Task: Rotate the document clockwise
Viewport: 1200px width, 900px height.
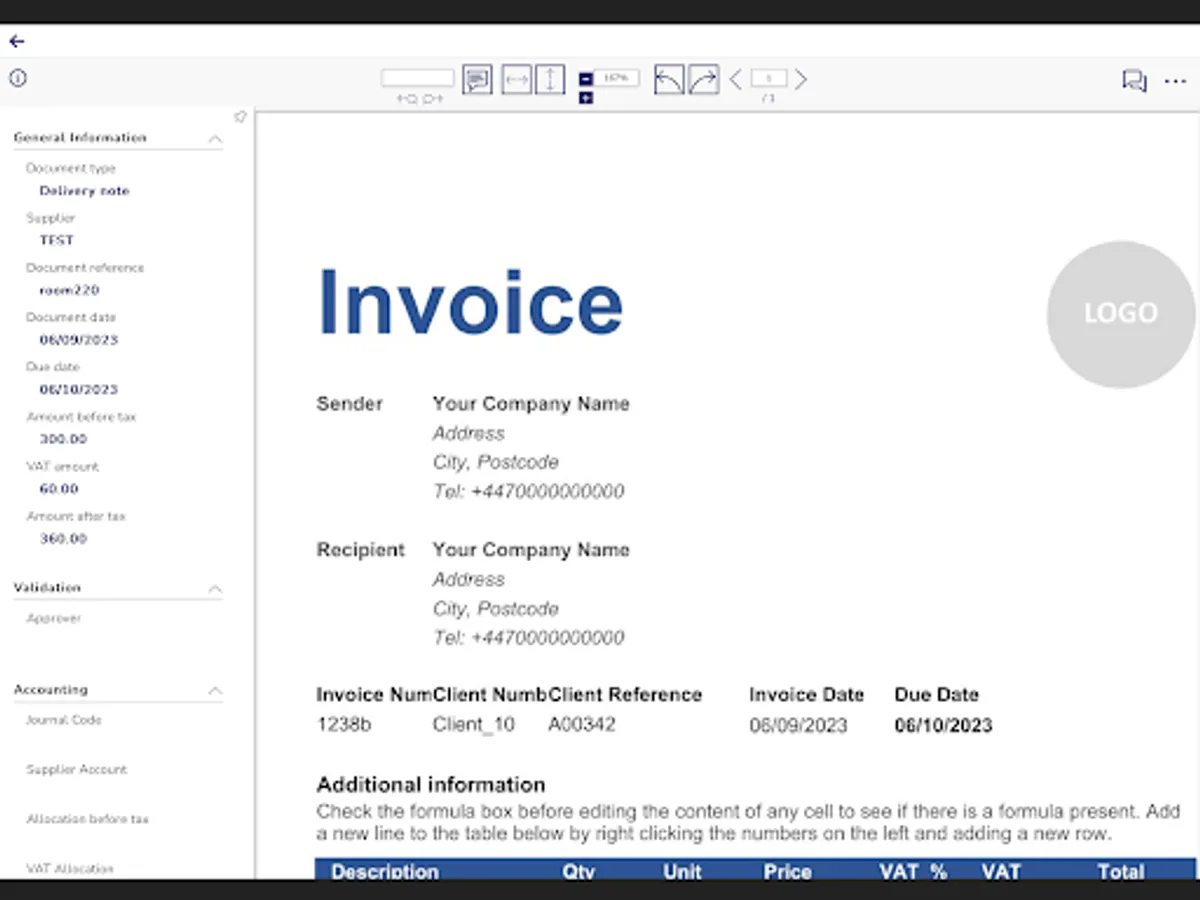Action: 705,78
